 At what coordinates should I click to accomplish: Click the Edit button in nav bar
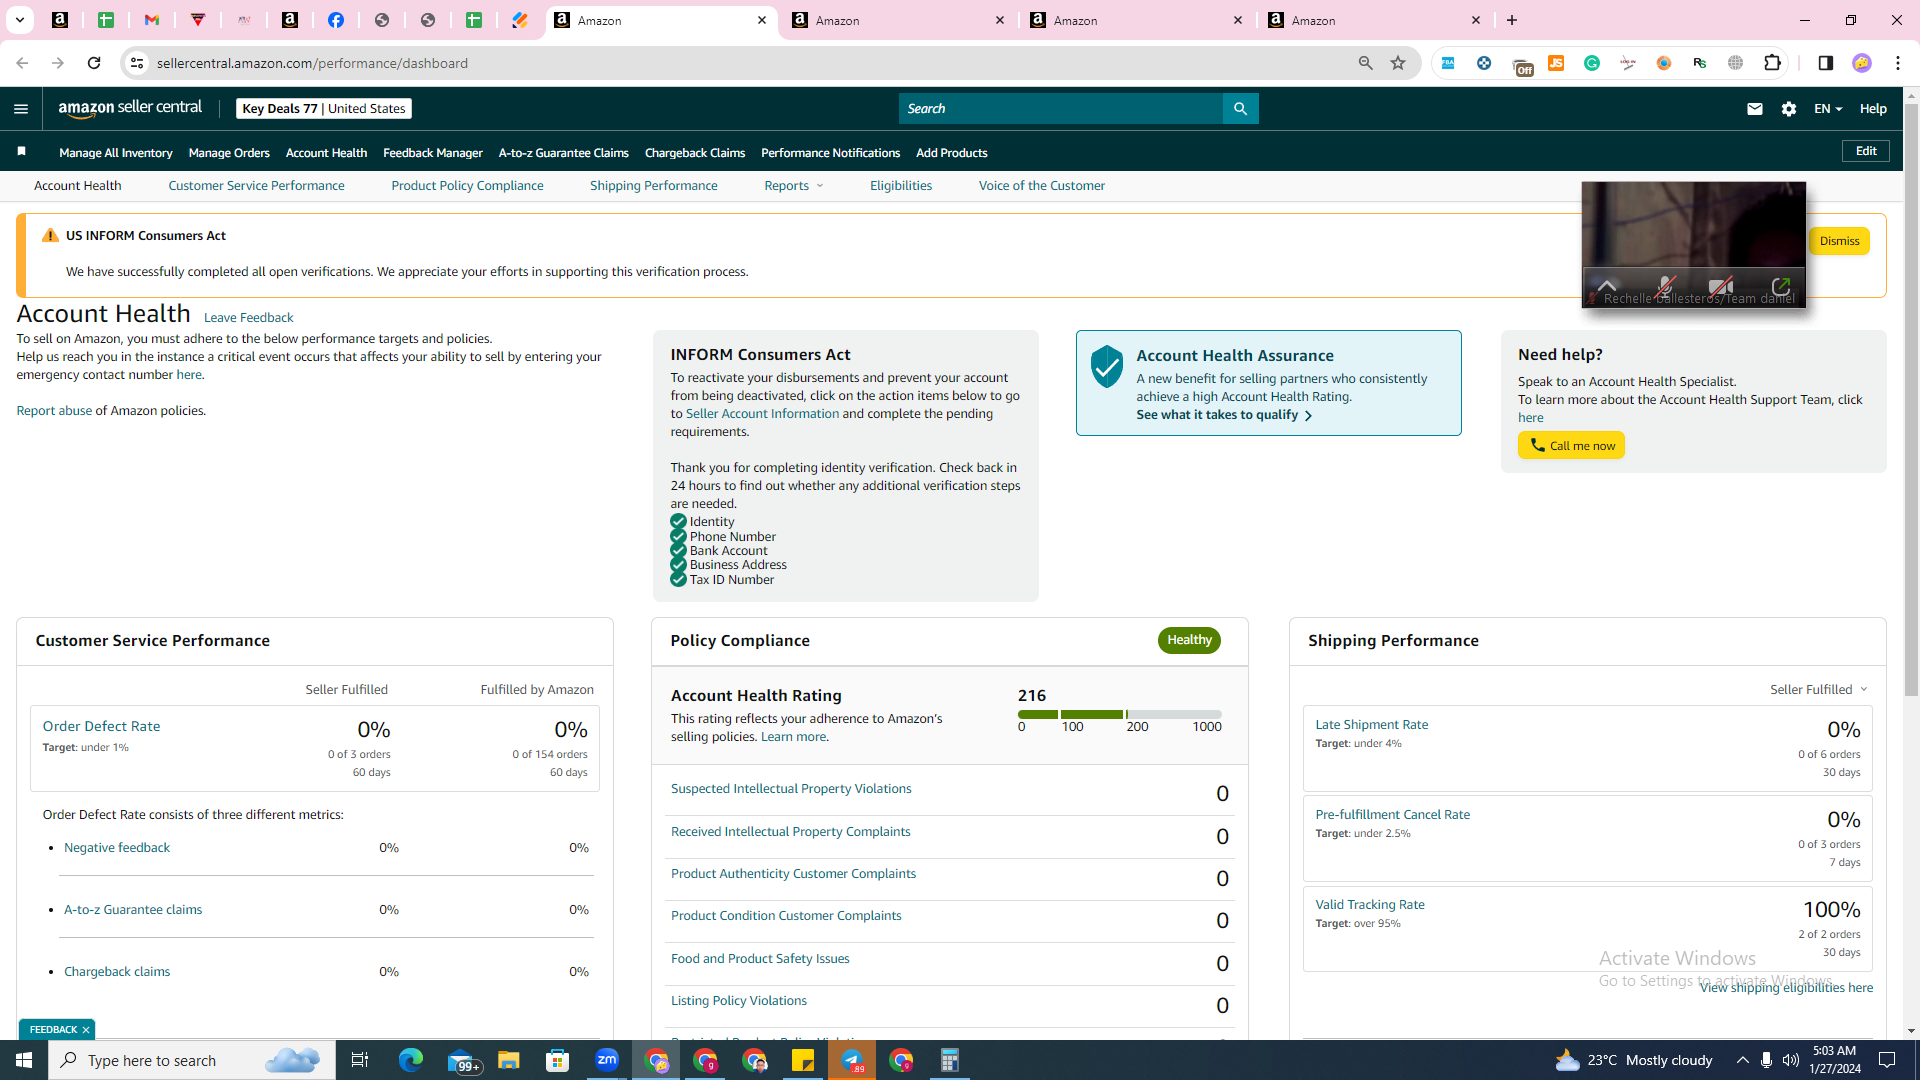pyautogui.click(x=1866, y=151)
